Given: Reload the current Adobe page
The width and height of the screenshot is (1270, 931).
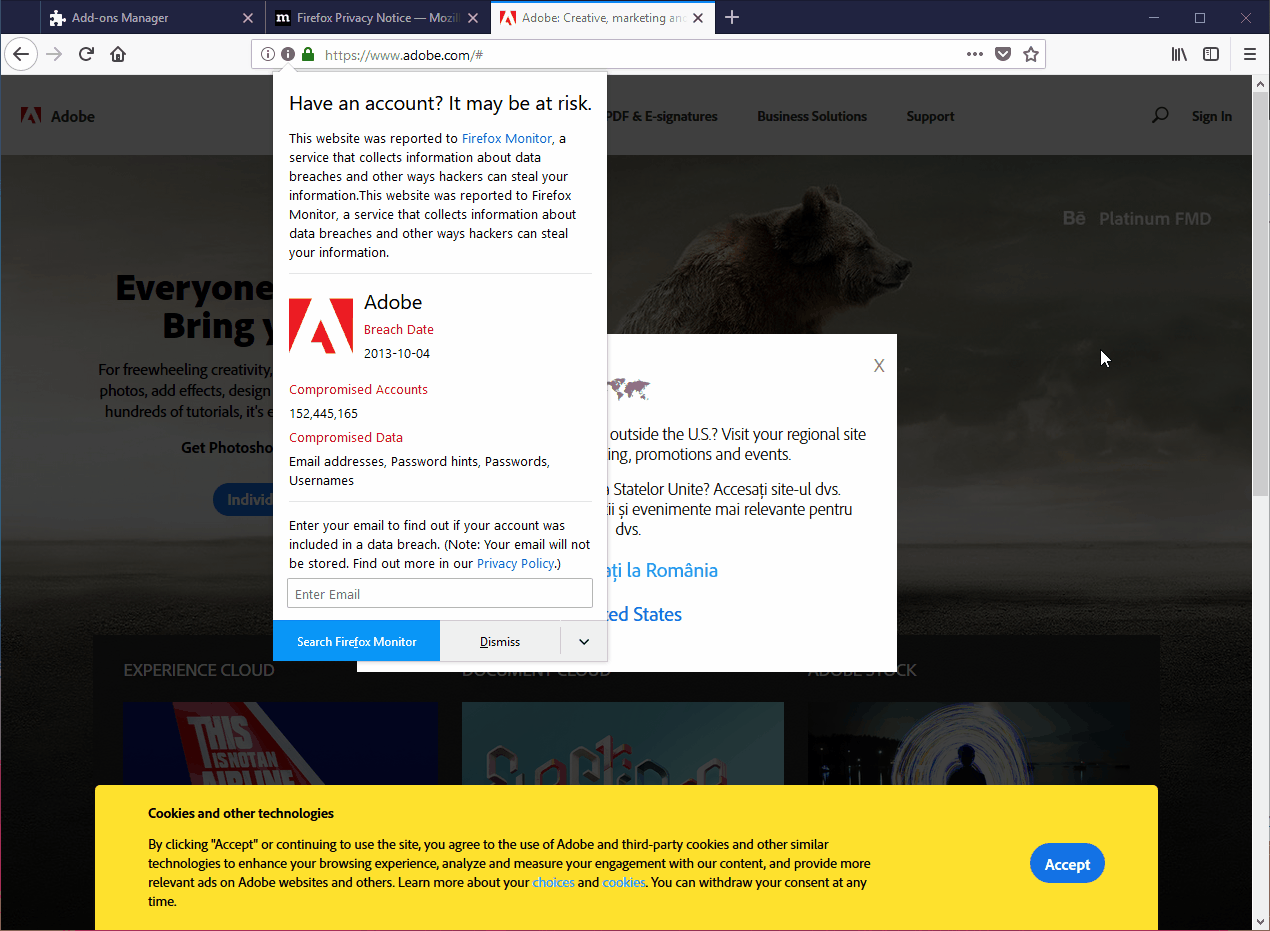Looking at the screenshot, I should 86,54.
